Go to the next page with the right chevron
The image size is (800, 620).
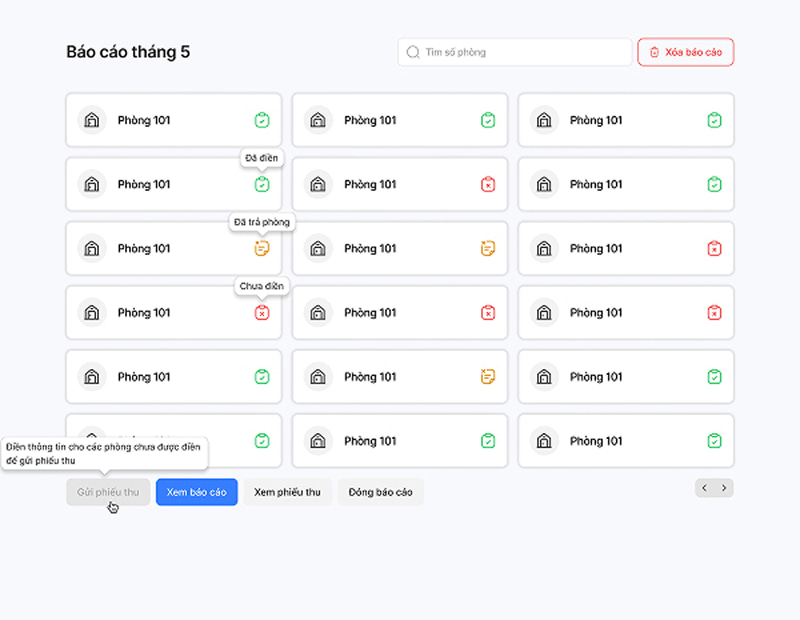pos(723,488)
